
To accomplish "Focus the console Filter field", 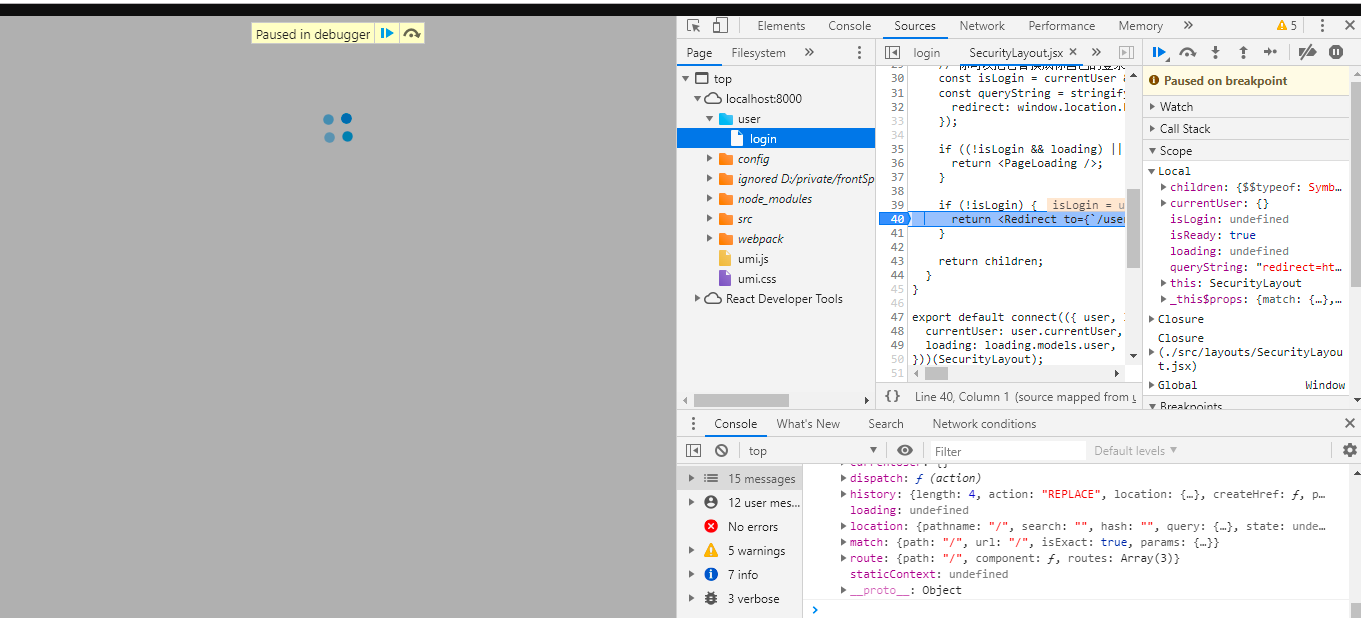I will [x=1008, y=451].
